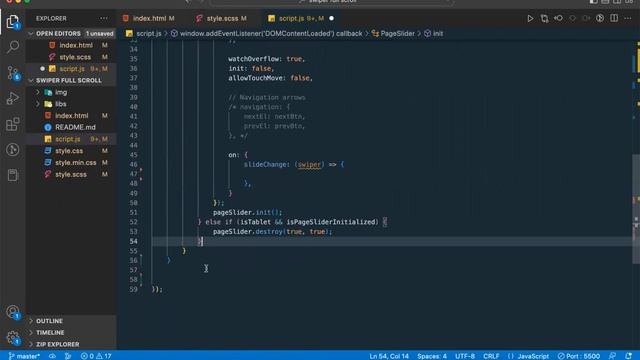Click the CRLF line ending selector
640x360 pixels.
point(491,356)
